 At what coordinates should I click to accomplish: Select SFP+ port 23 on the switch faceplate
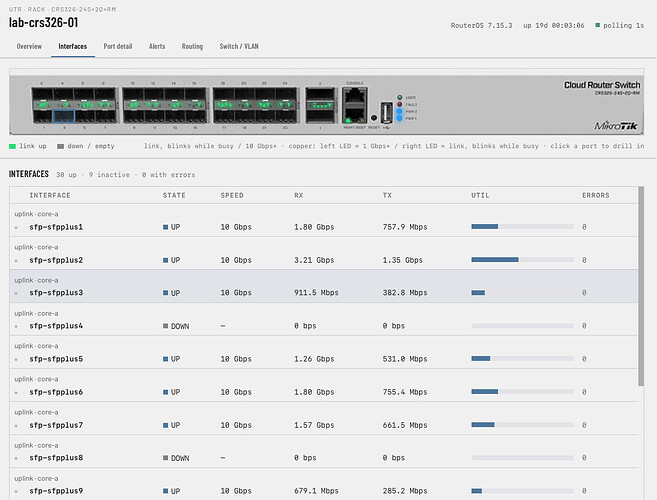pos(286,117)
